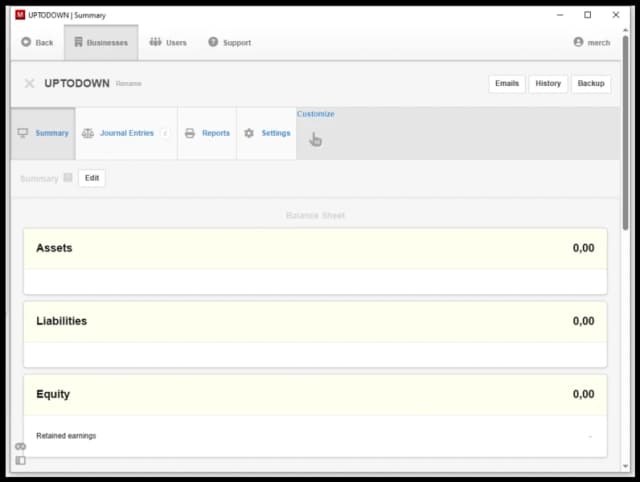Screen dimensions: 640x482
Task: Click the Emails button
Action: pyautogui.click(x=507, y=84)
